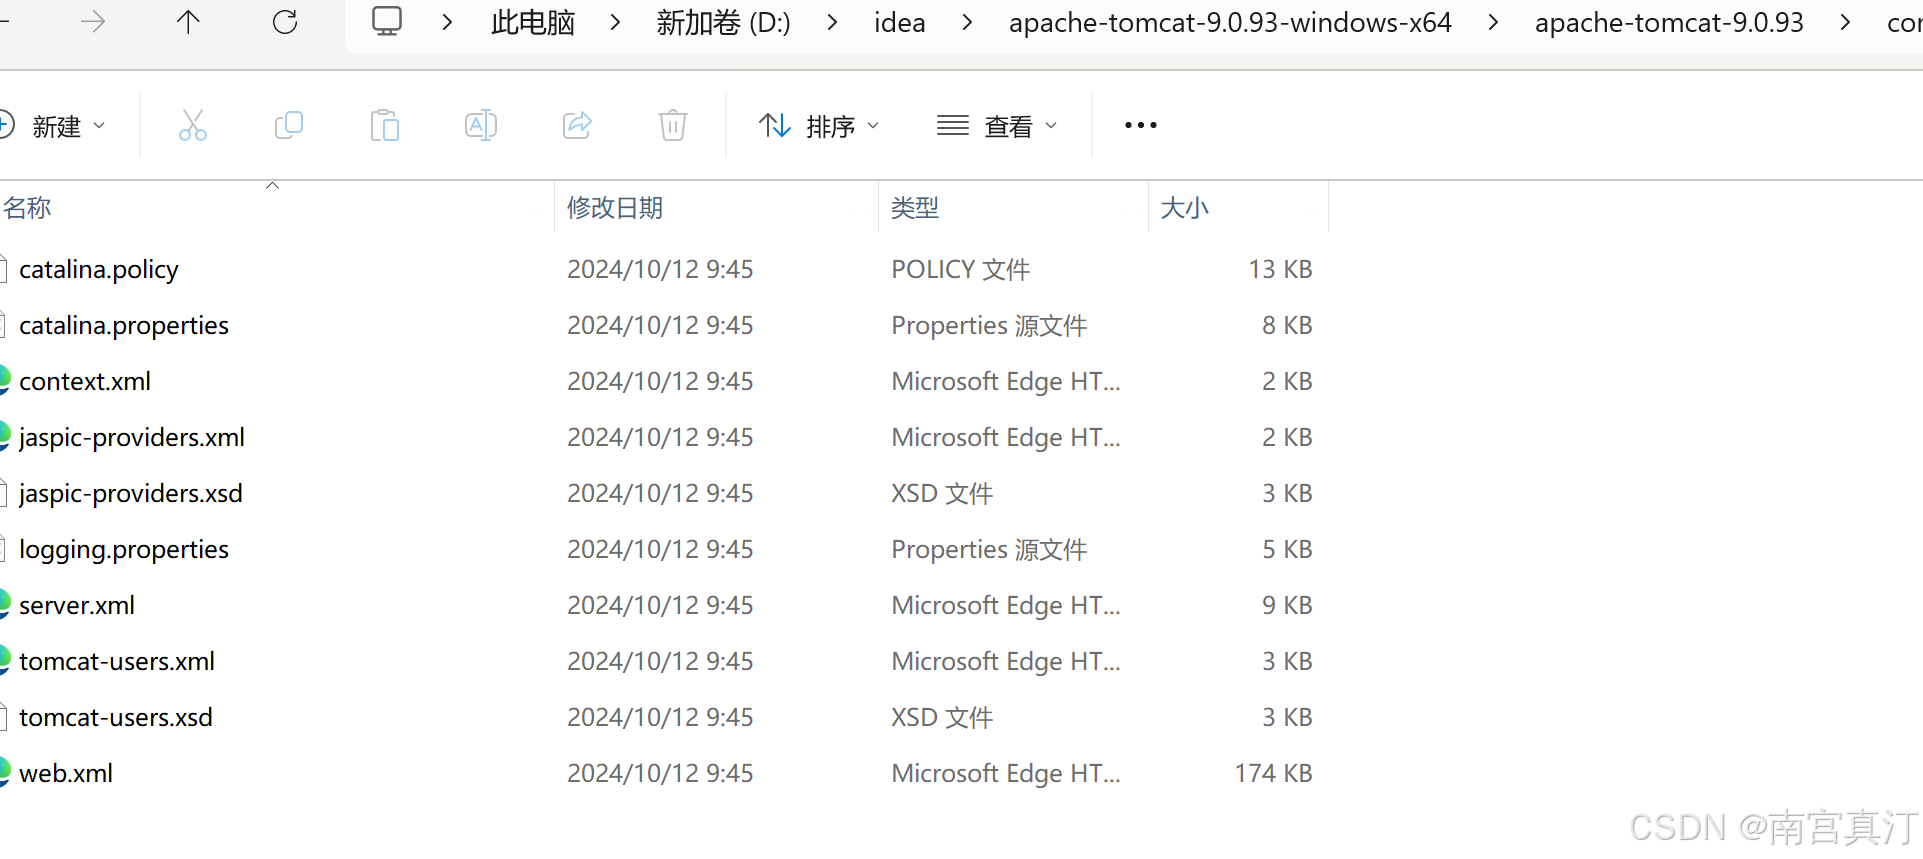Select the jaspic-providers.xsd file
1923x859 pixels.
point(131,493)
